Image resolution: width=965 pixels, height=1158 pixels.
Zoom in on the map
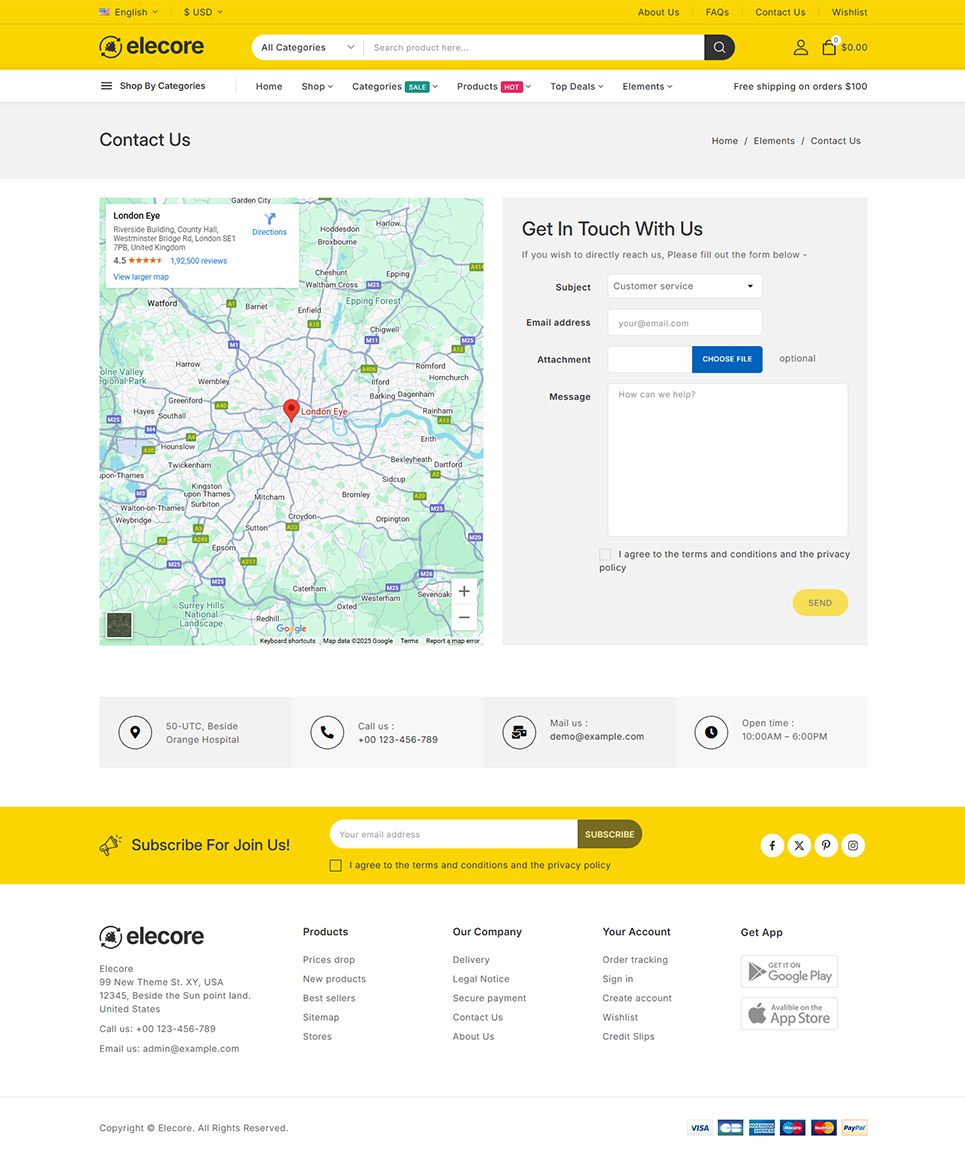(x=464, y=592)
